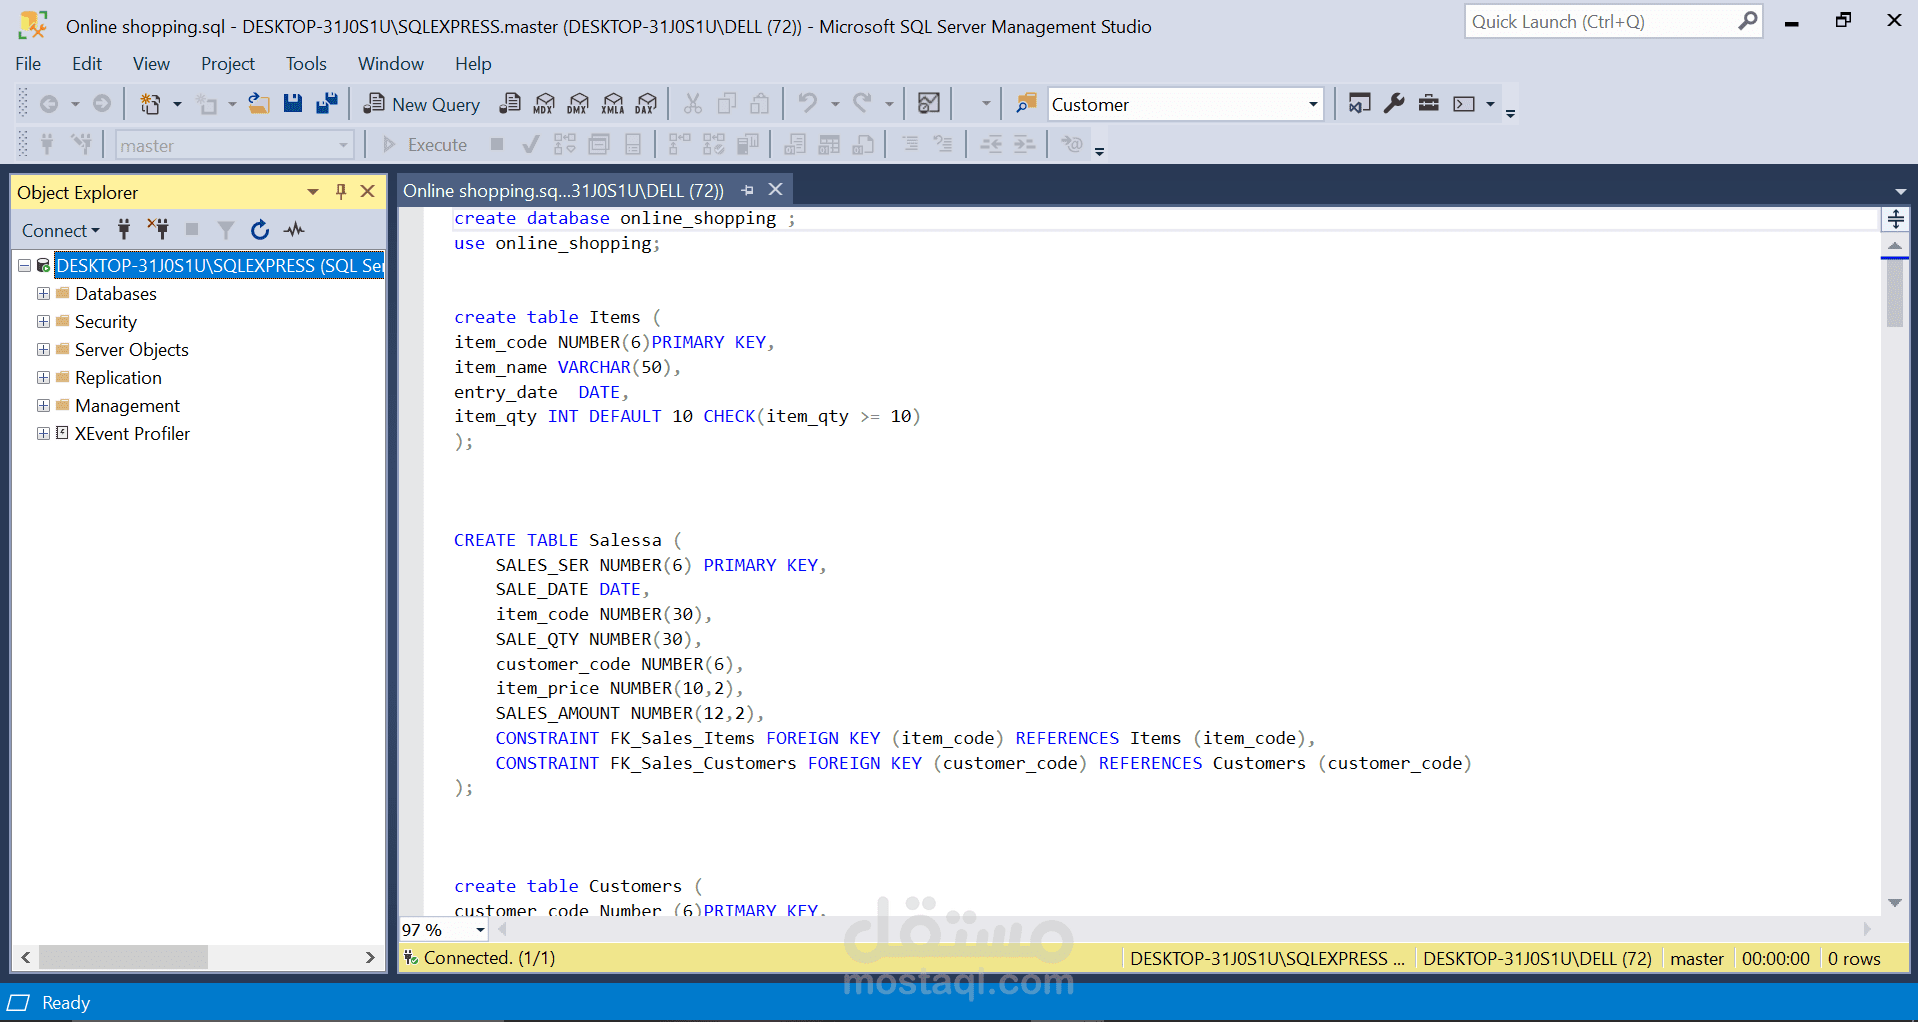This screenshot has width=1918, height=1022.
Task: Open a new MDX query
Action: point(544,104)
